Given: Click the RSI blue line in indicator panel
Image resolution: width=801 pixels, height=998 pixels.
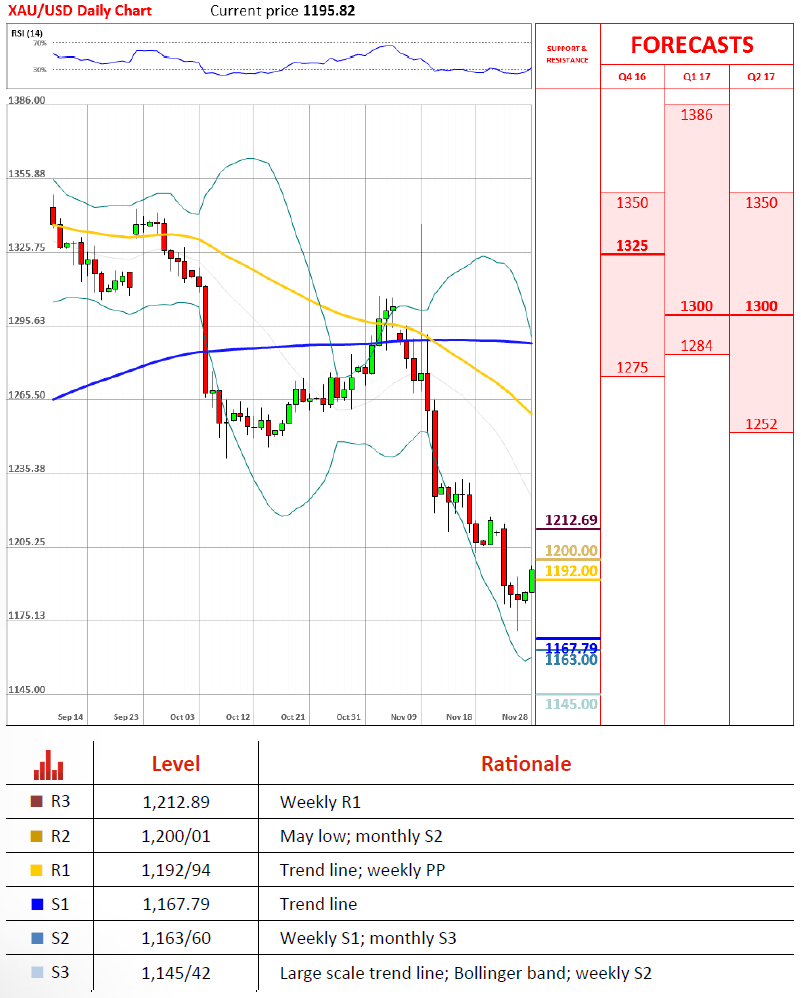Looking at the screenshot, I should click(x=292, y=62).
